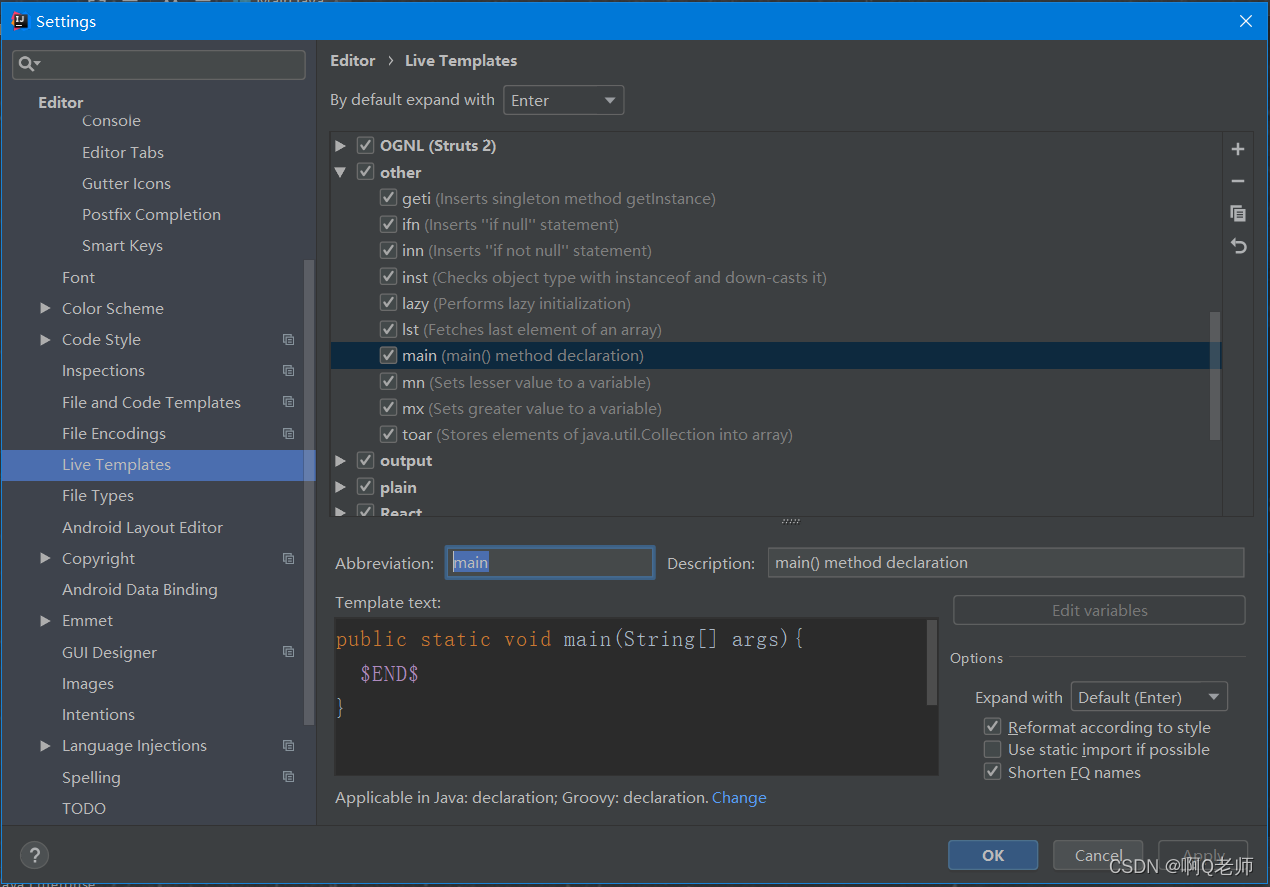Open the help question mark icon
Image resolution: width=1270 pixels, height=887 pixels.
point(34,855)
